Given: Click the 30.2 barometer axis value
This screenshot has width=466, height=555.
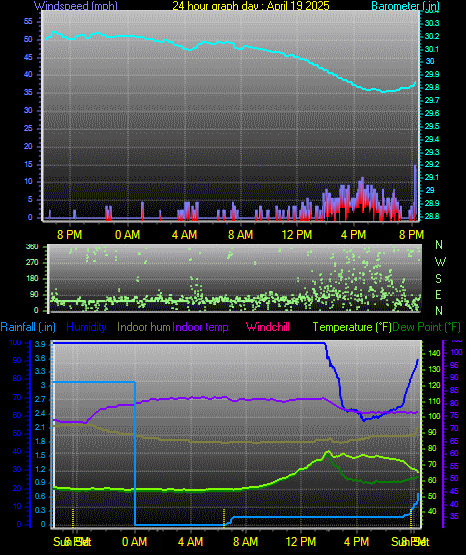Looking at the screenshot, I should [432, 36].
